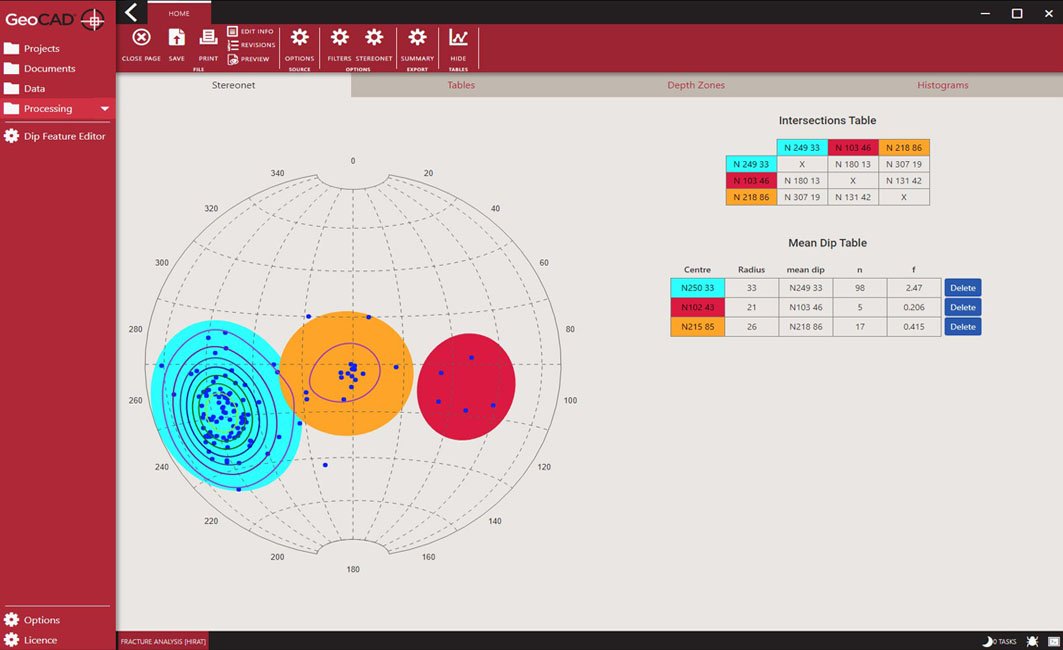This screenshot has width=1063, height=650.
Task: Minimize the GeoCAD window
Action: coord(985,14)
